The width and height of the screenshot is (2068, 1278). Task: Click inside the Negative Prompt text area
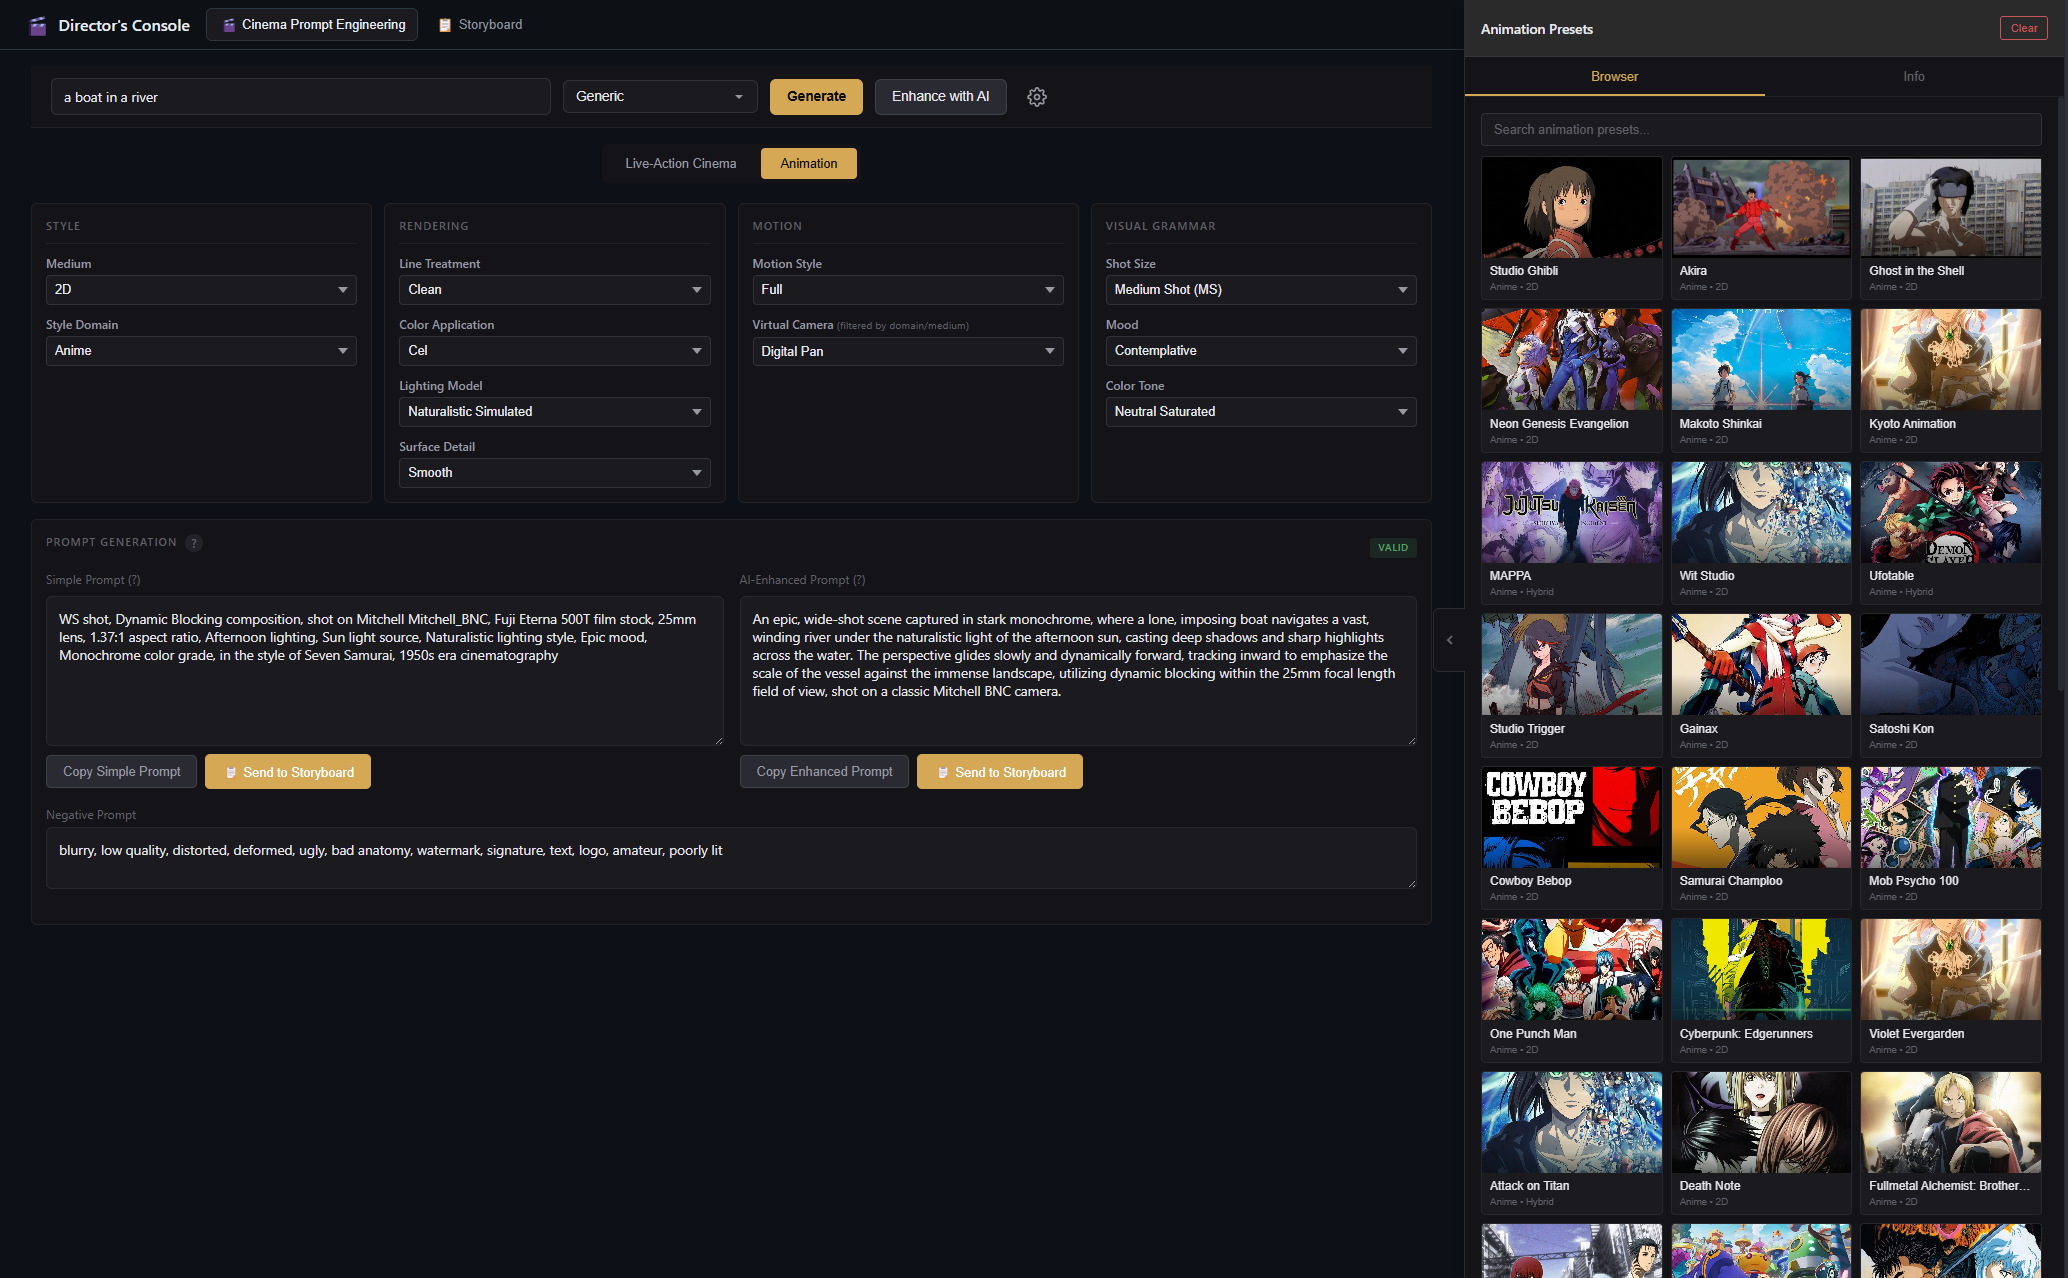pos(731,858)
